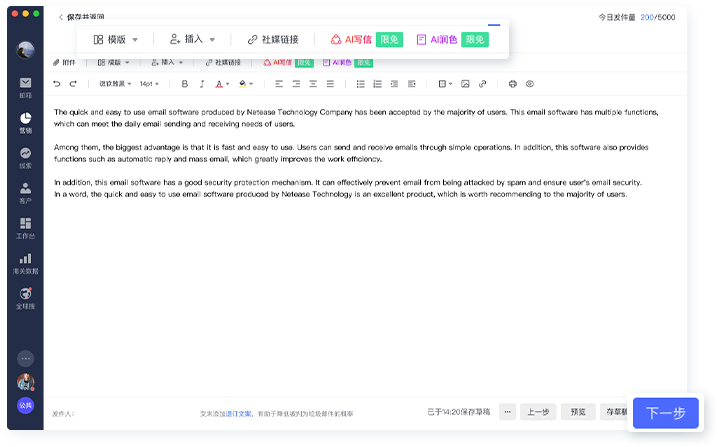Click the undo arrow in editor toolbar
The height and width of the screenshot is (447, 718).
click(57, 84)
